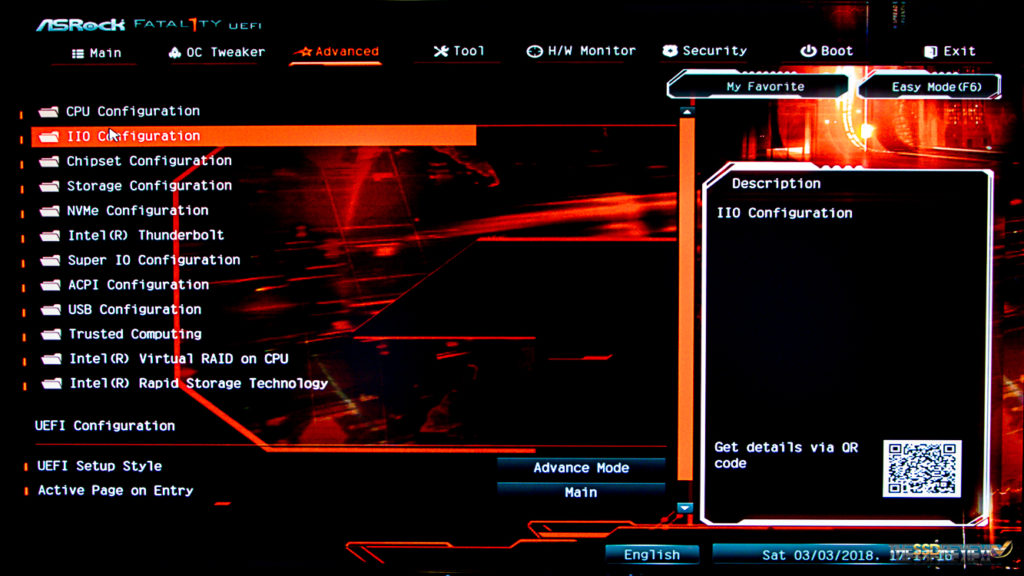Viewport: 1024px width, 576px height.
Task: Open the Boot tab
Action: point(827,51)
